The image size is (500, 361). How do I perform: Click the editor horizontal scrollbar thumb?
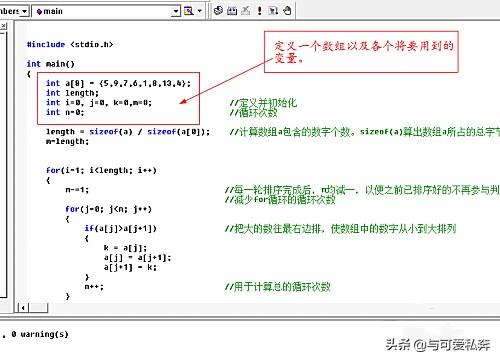(38, 308)
